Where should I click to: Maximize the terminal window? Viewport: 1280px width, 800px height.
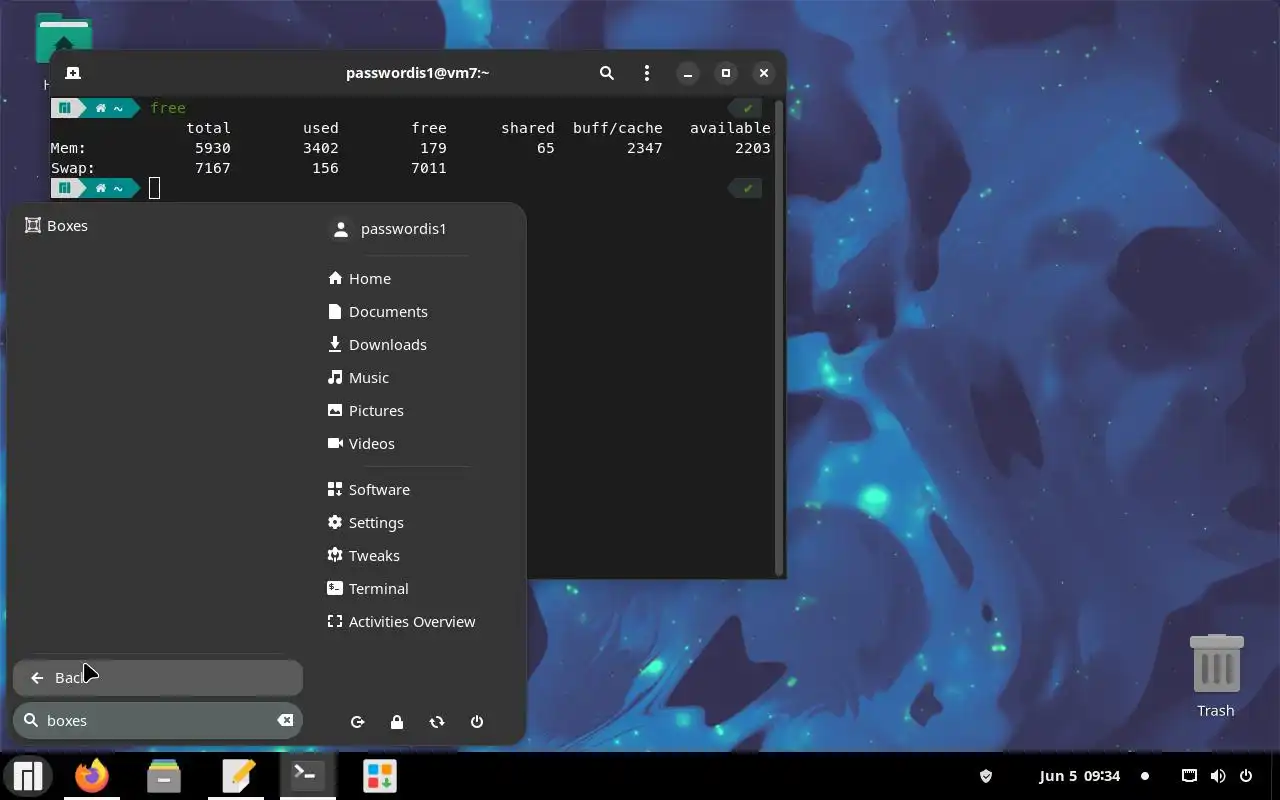726,73
